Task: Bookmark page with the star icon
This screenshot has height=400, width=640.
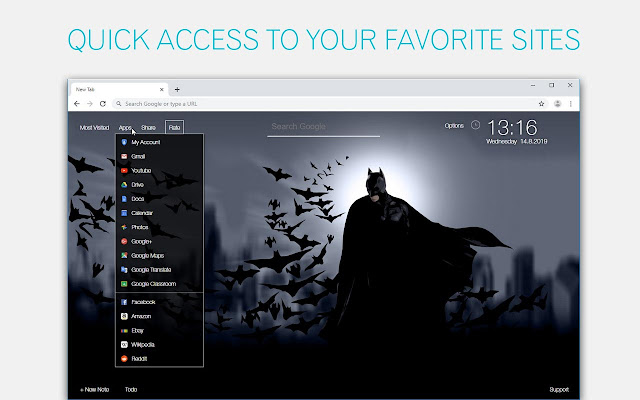Action: 541,104
